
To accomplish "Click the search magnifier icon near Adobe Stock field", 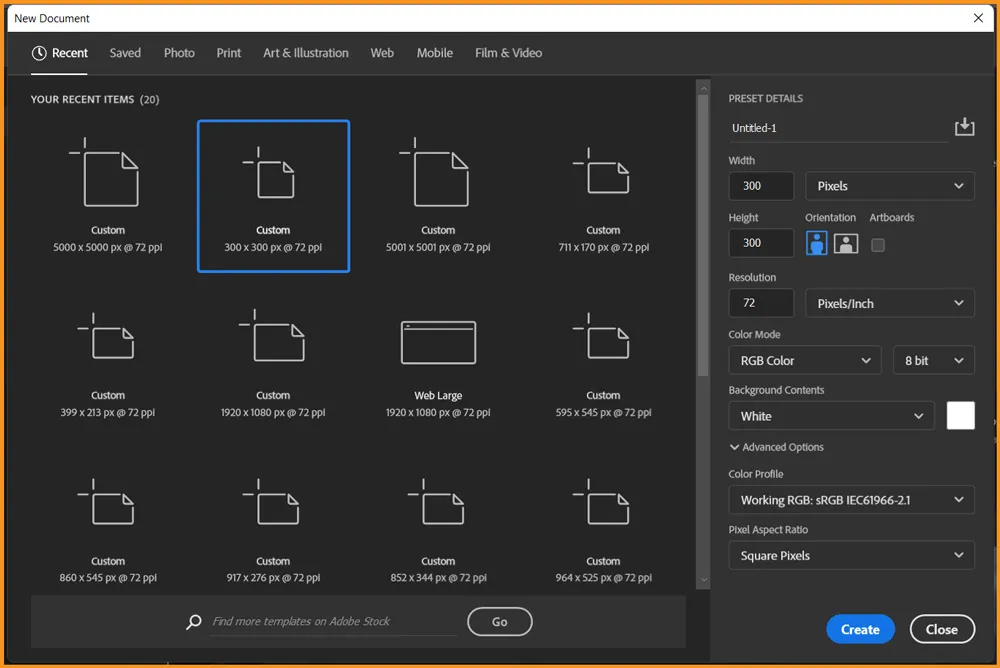I will tap(193, 621).
